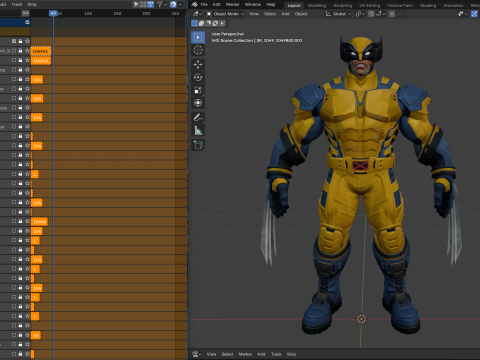The image size is (480, 360).
Task: Click the second filter icon in NLA header
Action: point(143,4)
